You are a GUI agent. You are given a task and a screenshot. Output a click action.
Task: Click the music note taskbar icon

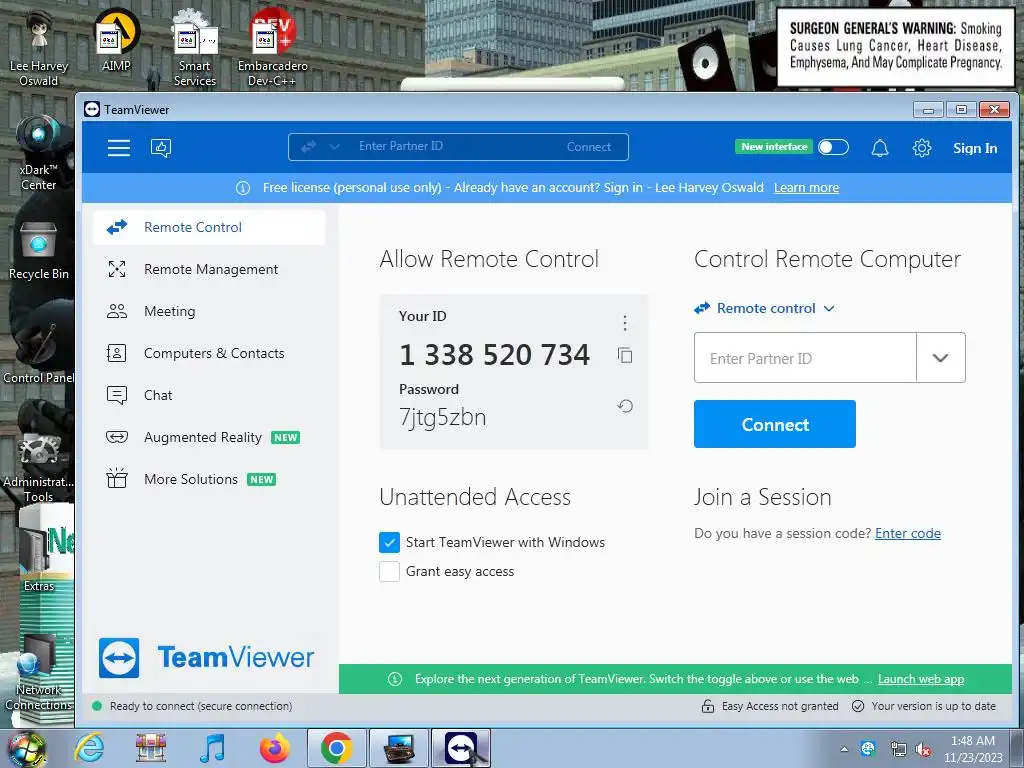[213, 748]
